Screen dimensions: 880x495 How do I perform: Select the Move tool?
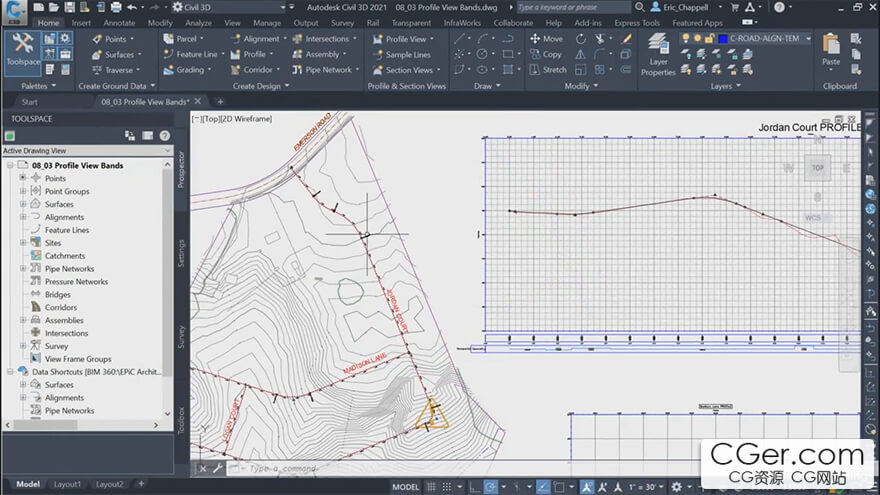[546, 39]
